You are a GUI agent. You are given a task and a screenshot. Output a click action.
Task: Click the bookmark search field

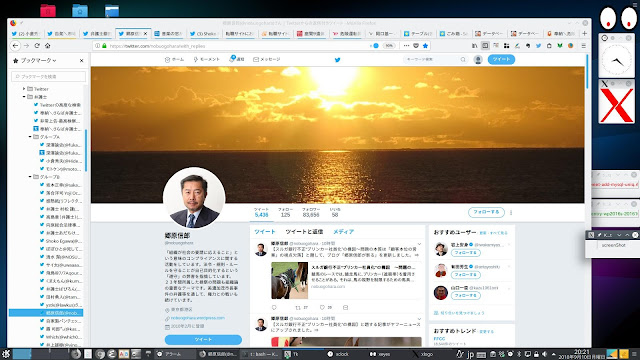click(49, 76)
